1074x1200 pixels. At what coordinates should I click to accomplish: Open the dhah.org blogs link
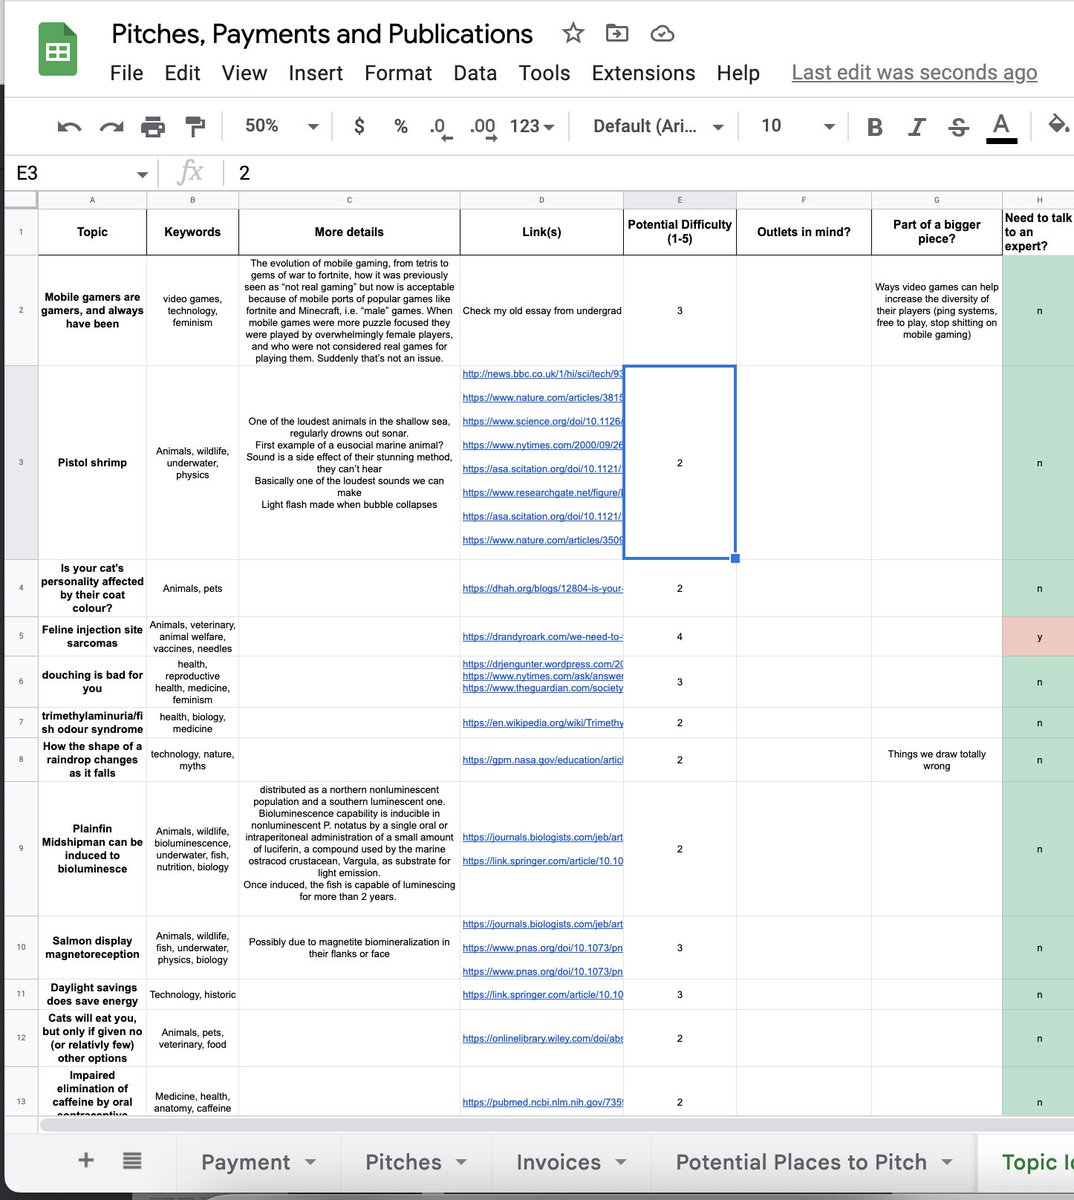coord(543,589)
